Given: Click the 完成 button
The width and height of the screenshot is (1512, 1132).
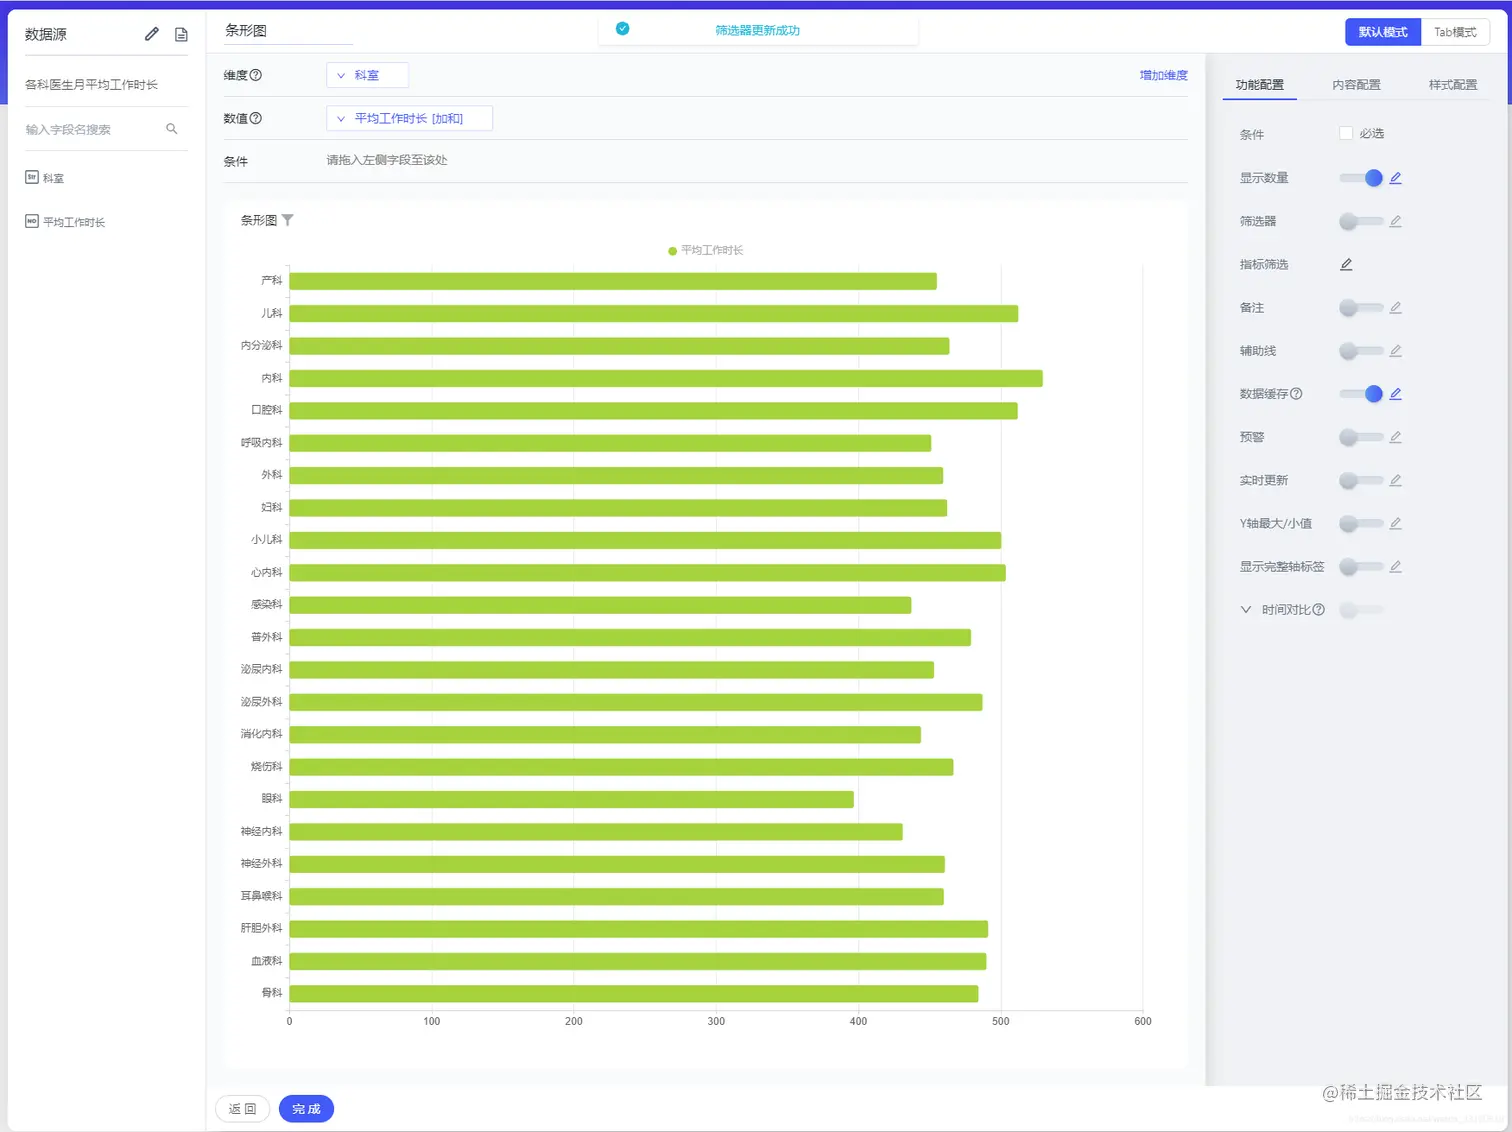Looking at the screenshot, I should coord(306,1109).
